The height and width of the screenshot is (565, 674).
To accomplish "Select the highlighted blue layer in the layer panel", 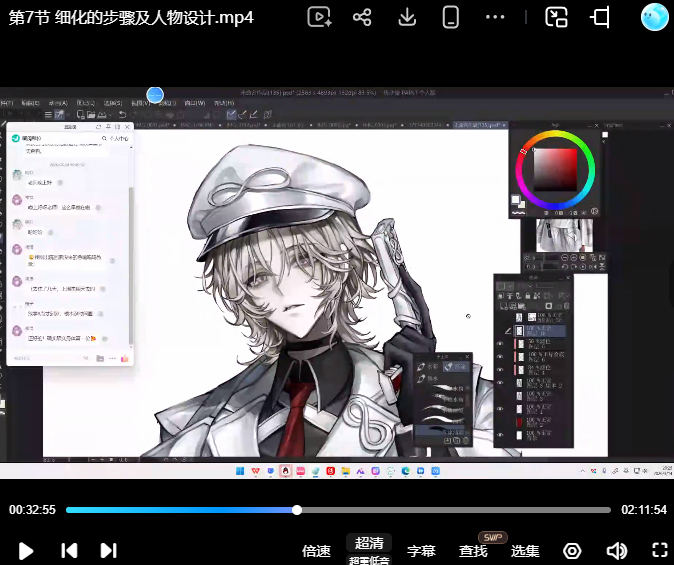I will 540,330.
